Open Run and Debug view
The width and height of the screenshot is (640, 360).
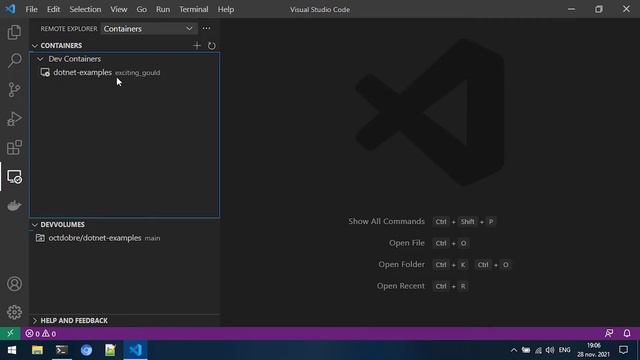click(x=14, y=119)
